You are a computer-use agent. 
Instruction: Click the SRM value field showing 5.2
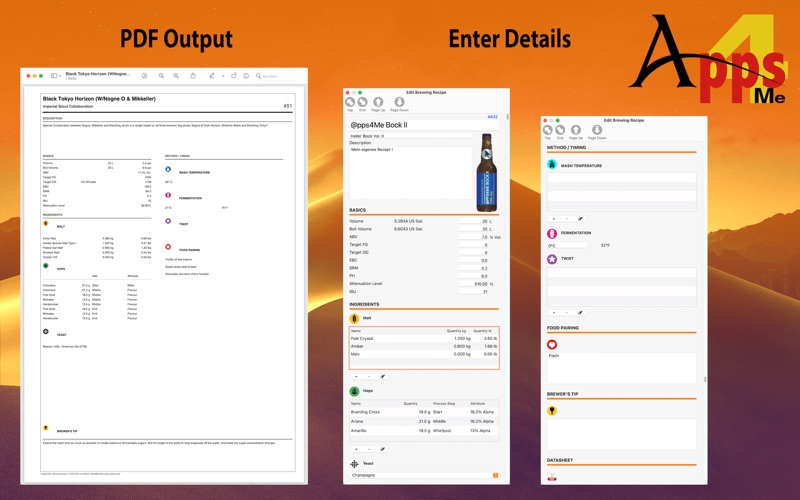tap(473, 268)
